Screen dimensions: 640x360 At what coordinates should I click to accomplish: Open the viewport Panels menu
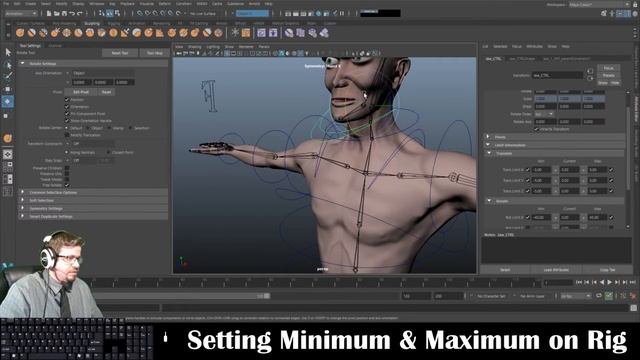[x=264, y=47]
